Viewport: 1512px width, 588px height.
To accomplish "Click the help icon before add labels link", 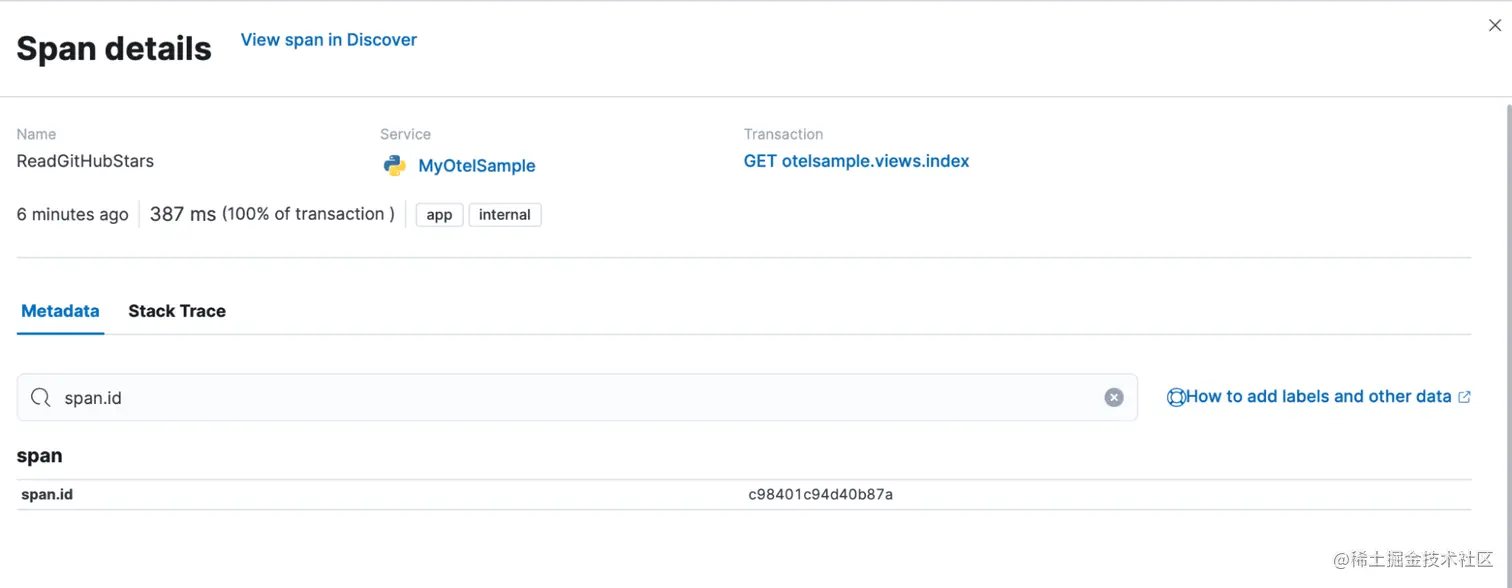I will (1175, 396).
